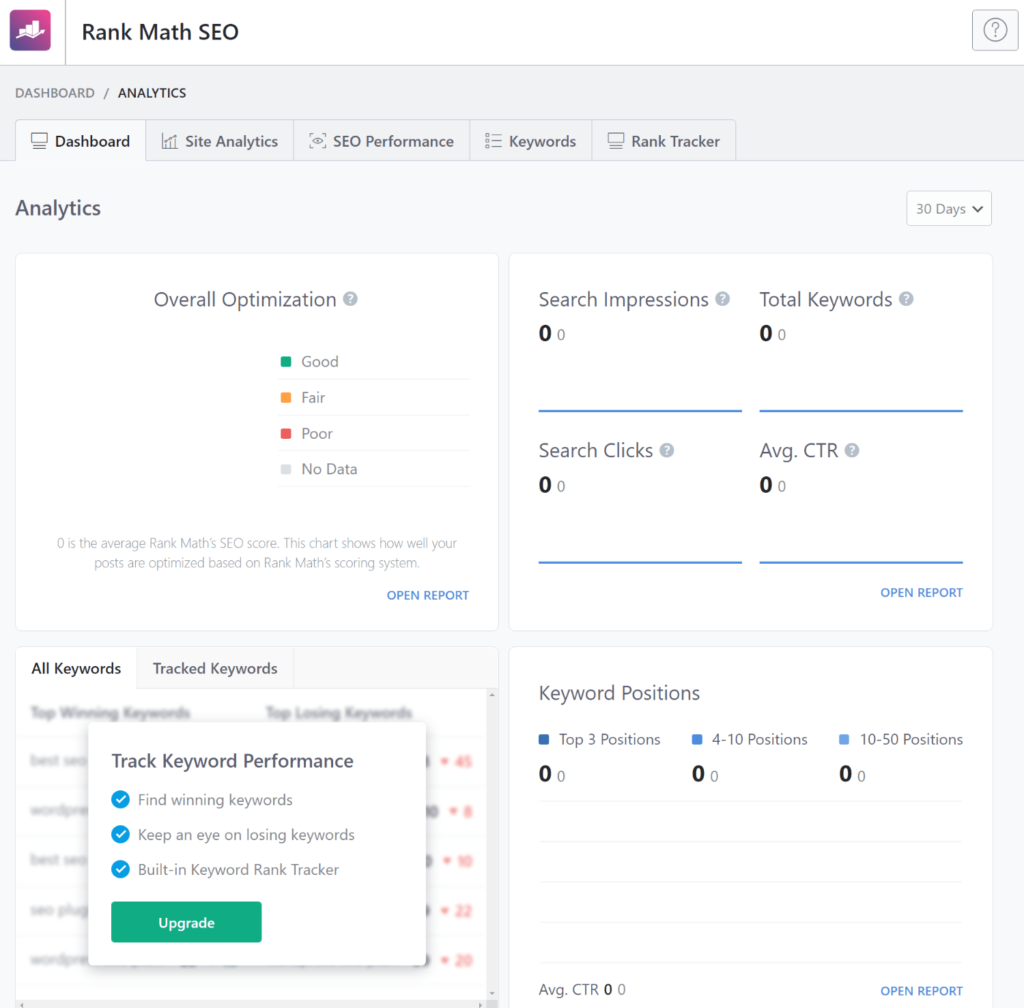
Task: Click the eye icon on SEO Performance tab
Action: coord(317,141)
